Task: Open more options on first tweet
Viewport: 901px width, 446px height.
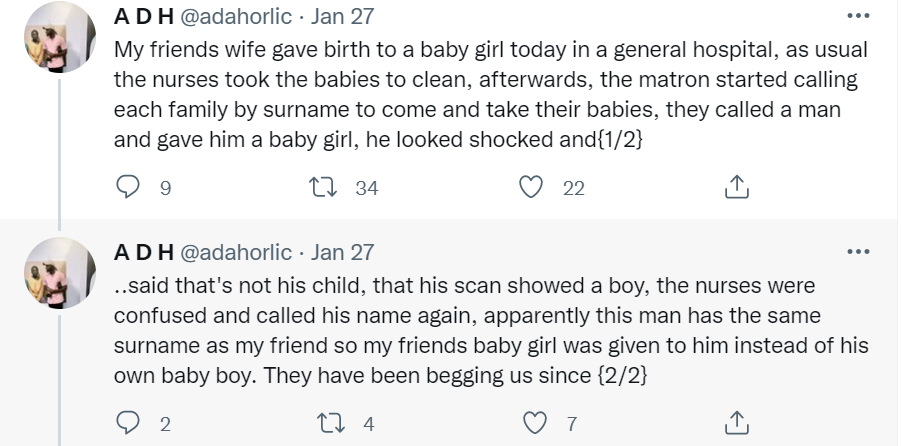Action: click(858, 16)
